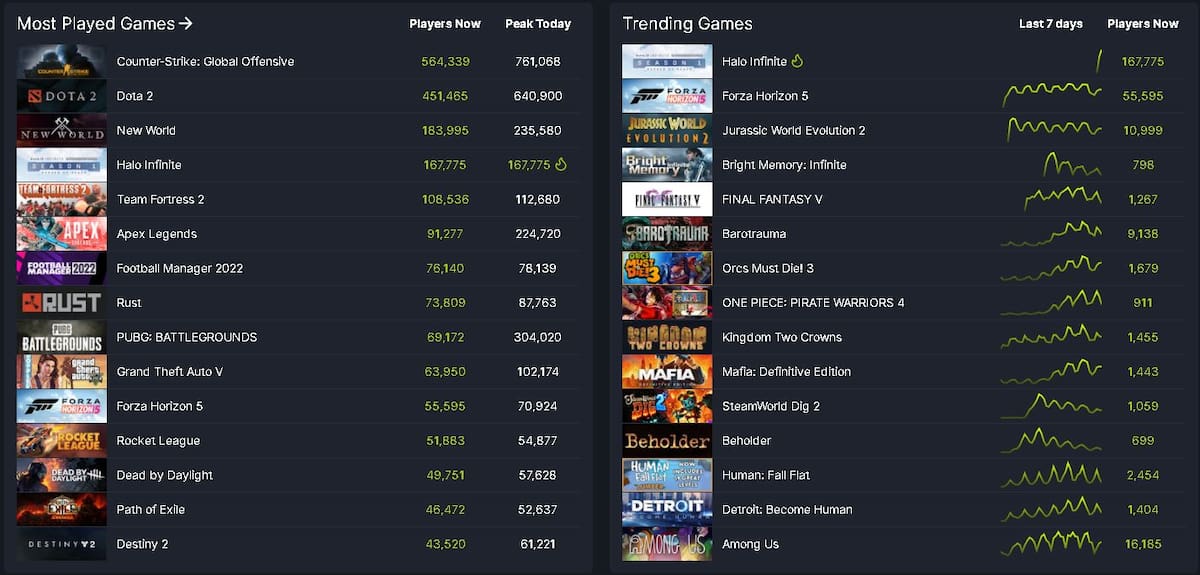Click the Grand Theft Auto V thumbnail
Image resolution: width=1200 pixels, height=575 pixels.
61,372
